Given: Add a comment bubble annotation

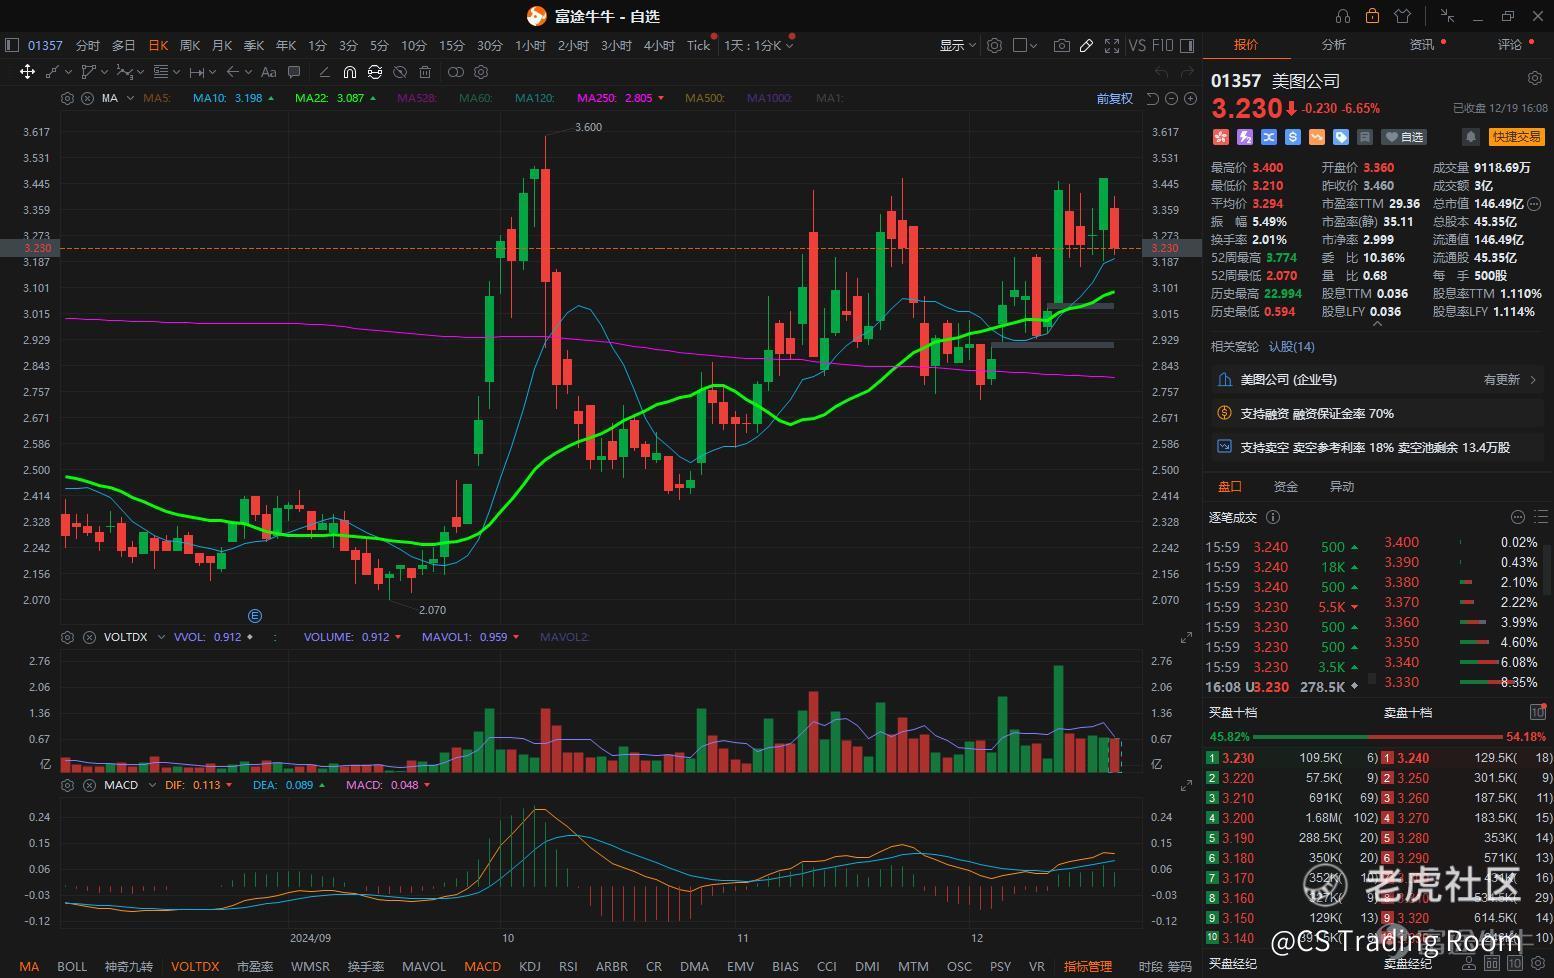Looking at the screenshot, I should (x=294, y=72).
